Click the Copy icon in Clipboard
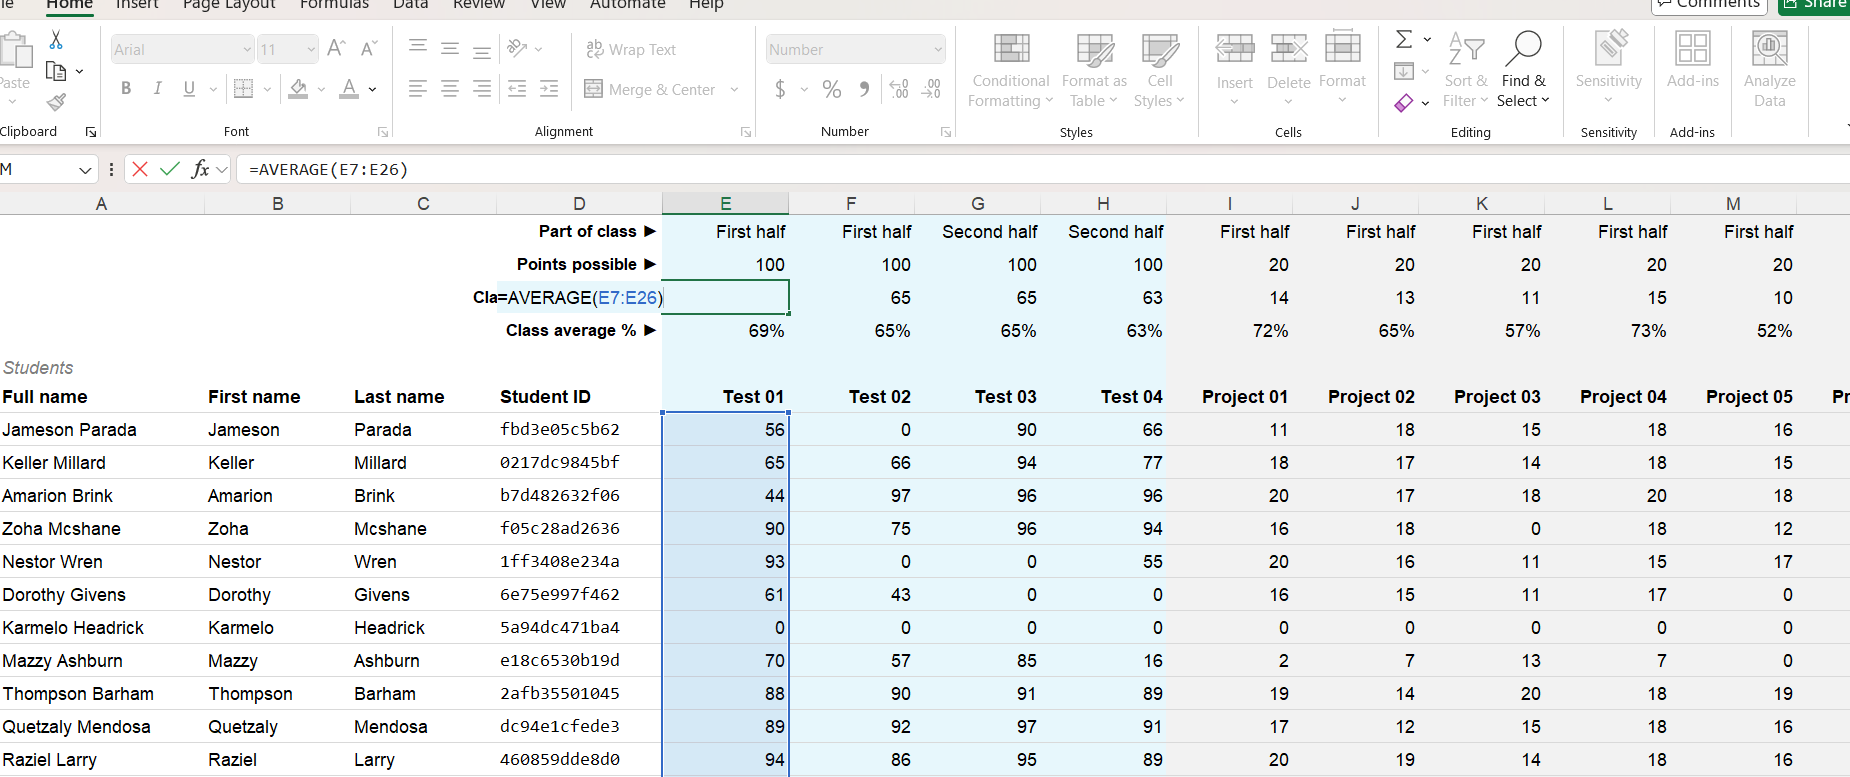 coord(56,72)
